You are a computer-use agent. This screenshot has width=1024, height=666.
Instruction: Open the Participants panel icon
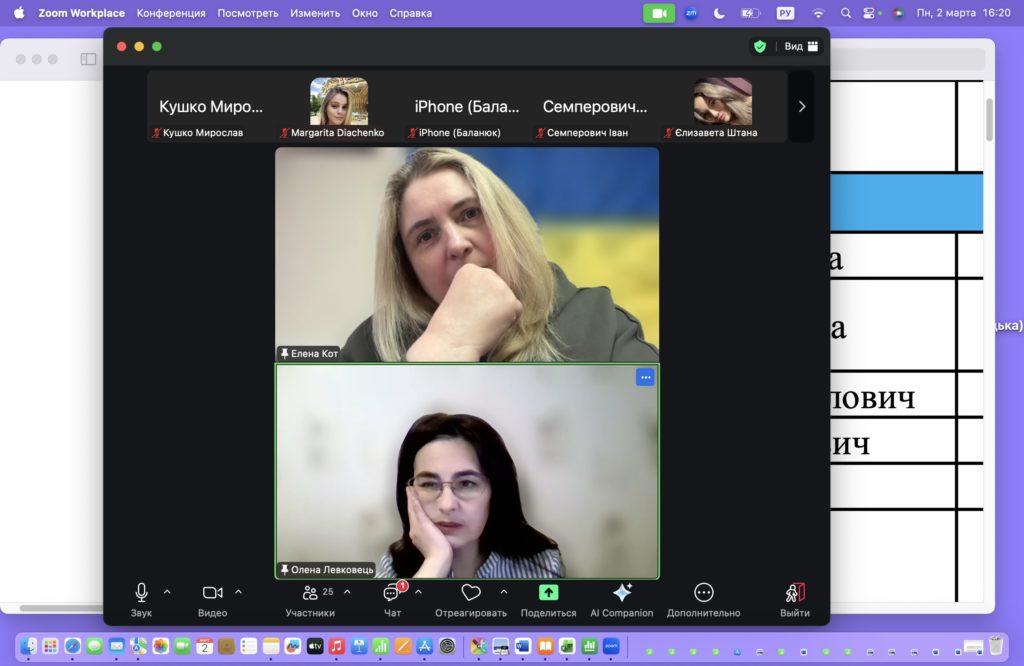310,593
